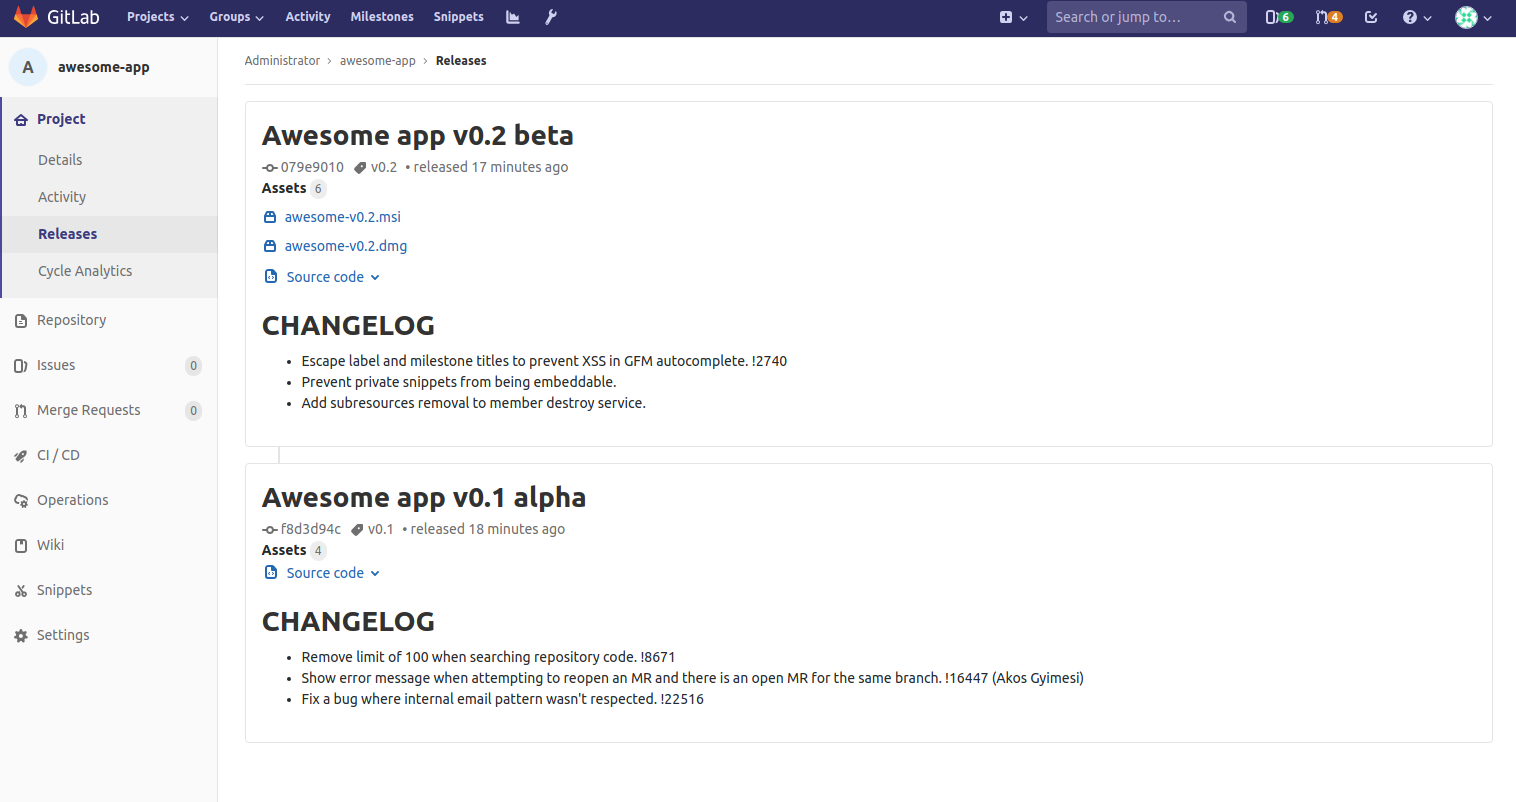Expand the Source code assets for v0.2
The height and width of the screenshot is (802, 1516).
click(324, 276)
